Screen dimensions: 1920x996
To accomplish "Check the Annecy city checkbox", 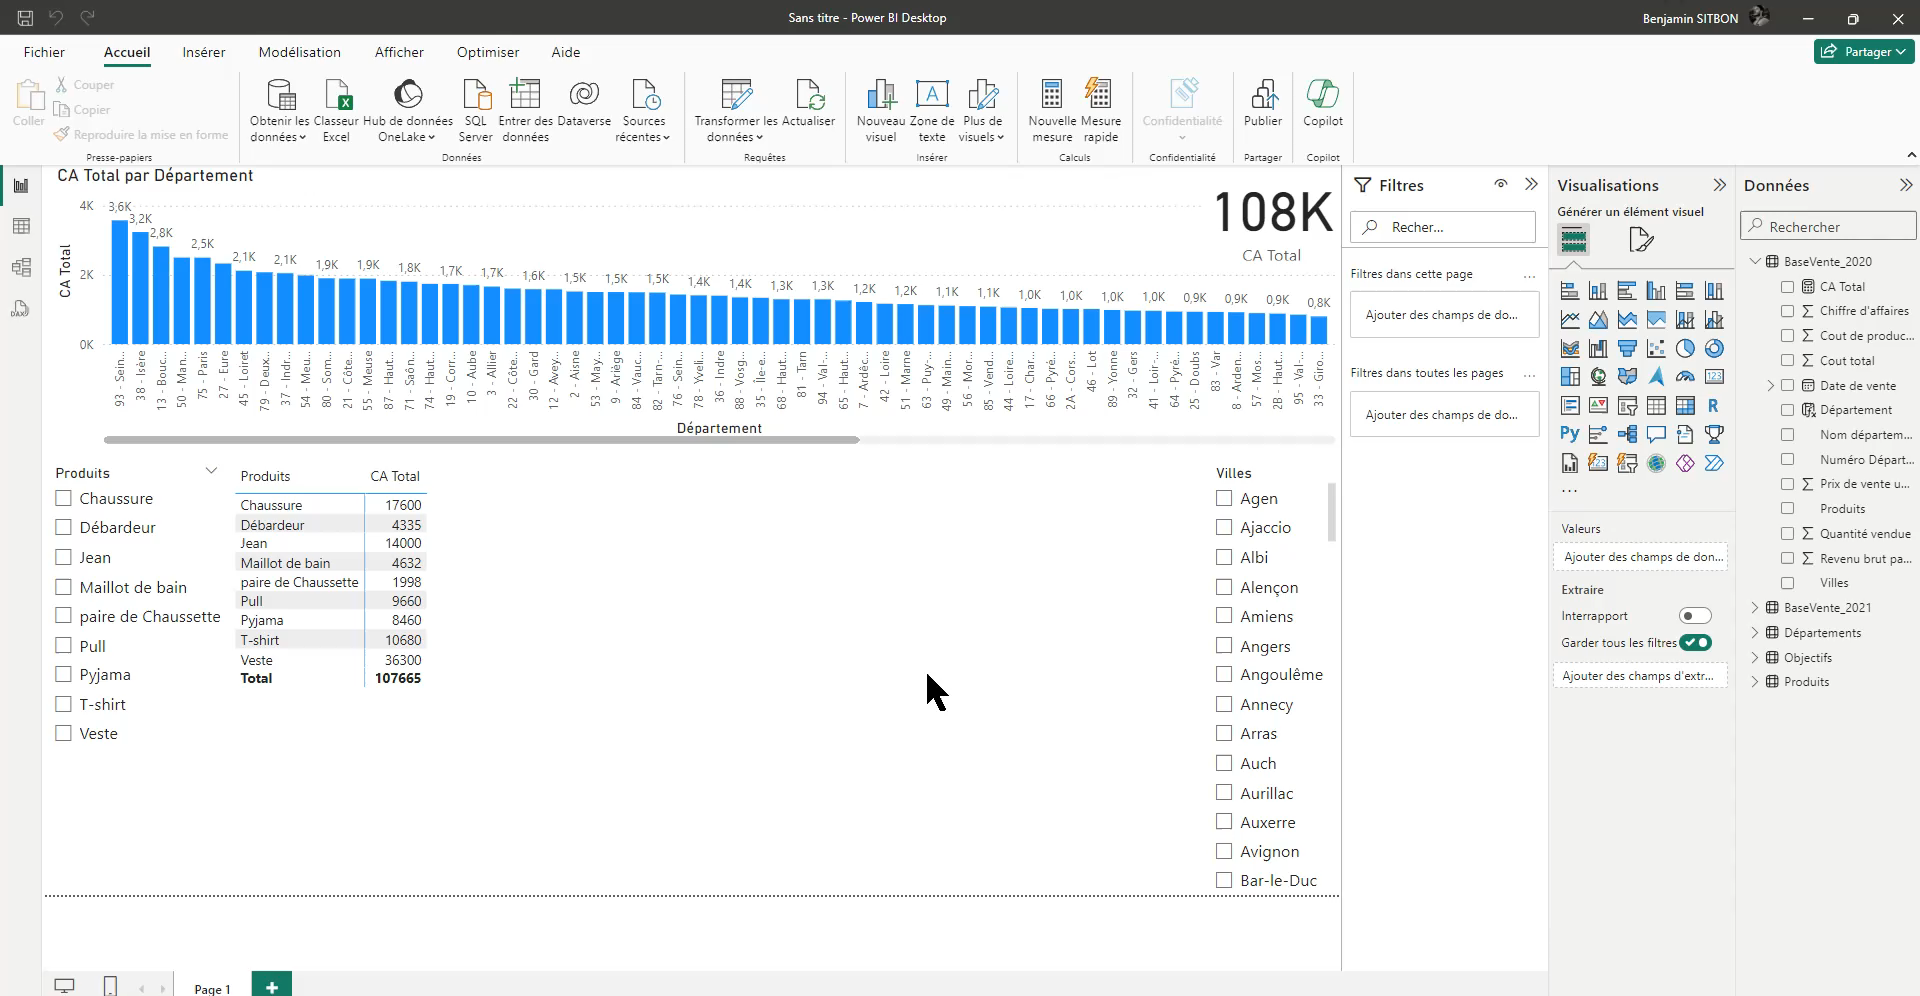I will (x=1224, y=704).
